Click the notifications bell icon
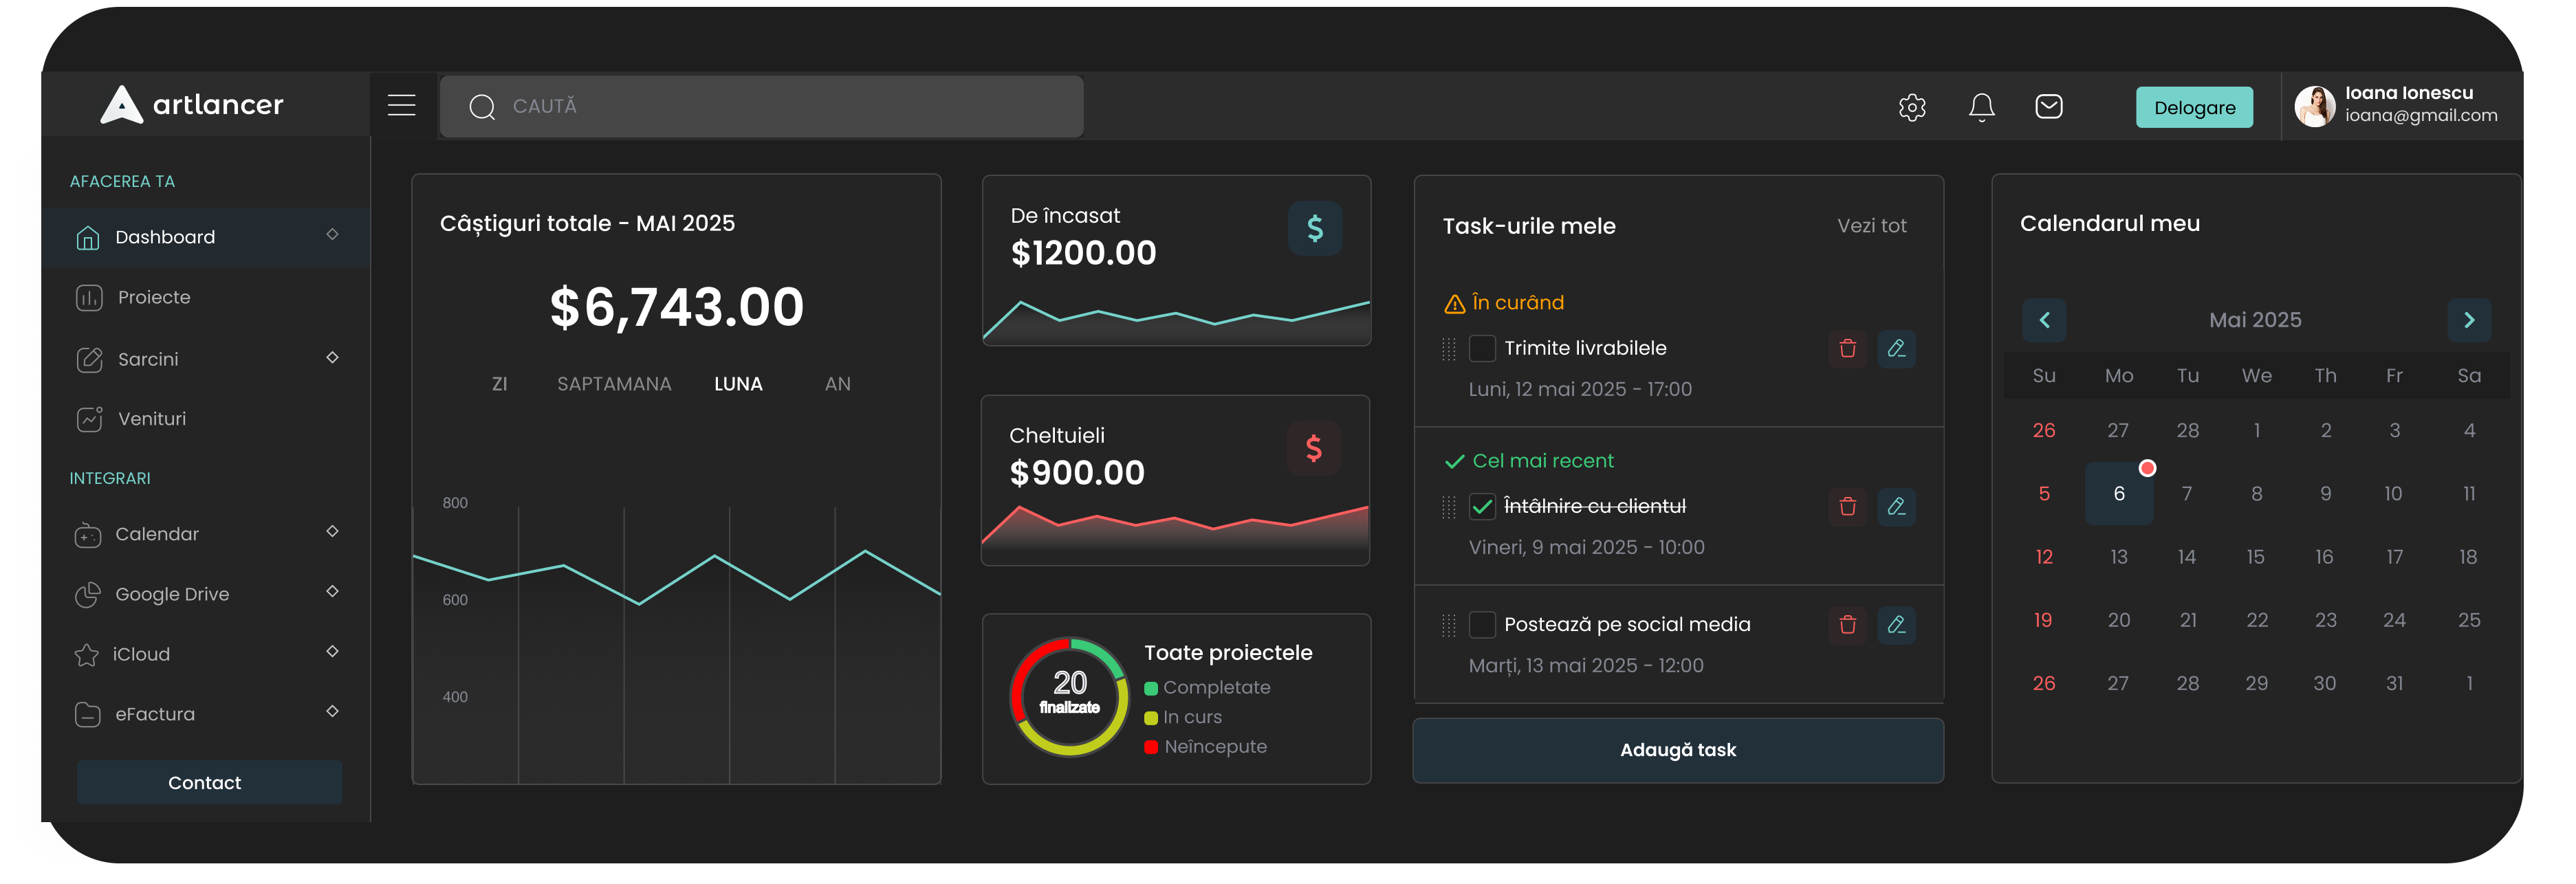This screenshot has width=2576, height=884. (1981, 107)
